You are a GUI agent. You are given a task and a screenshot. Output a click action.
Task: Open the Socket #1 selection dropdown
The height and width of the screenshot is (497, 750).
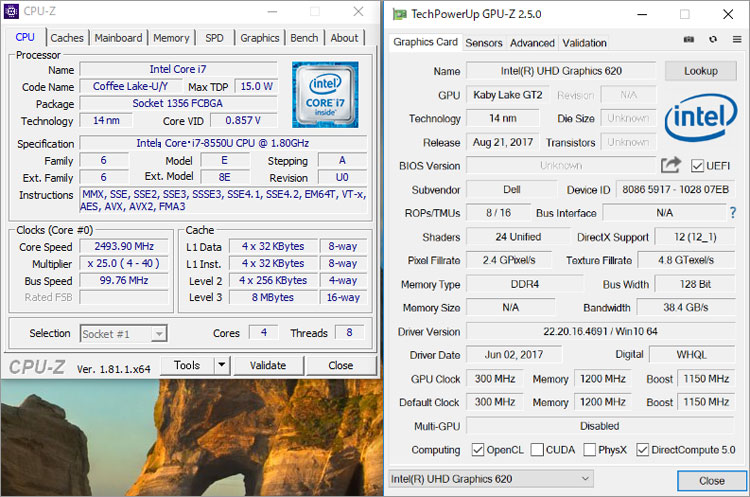(x=123, y=333)
